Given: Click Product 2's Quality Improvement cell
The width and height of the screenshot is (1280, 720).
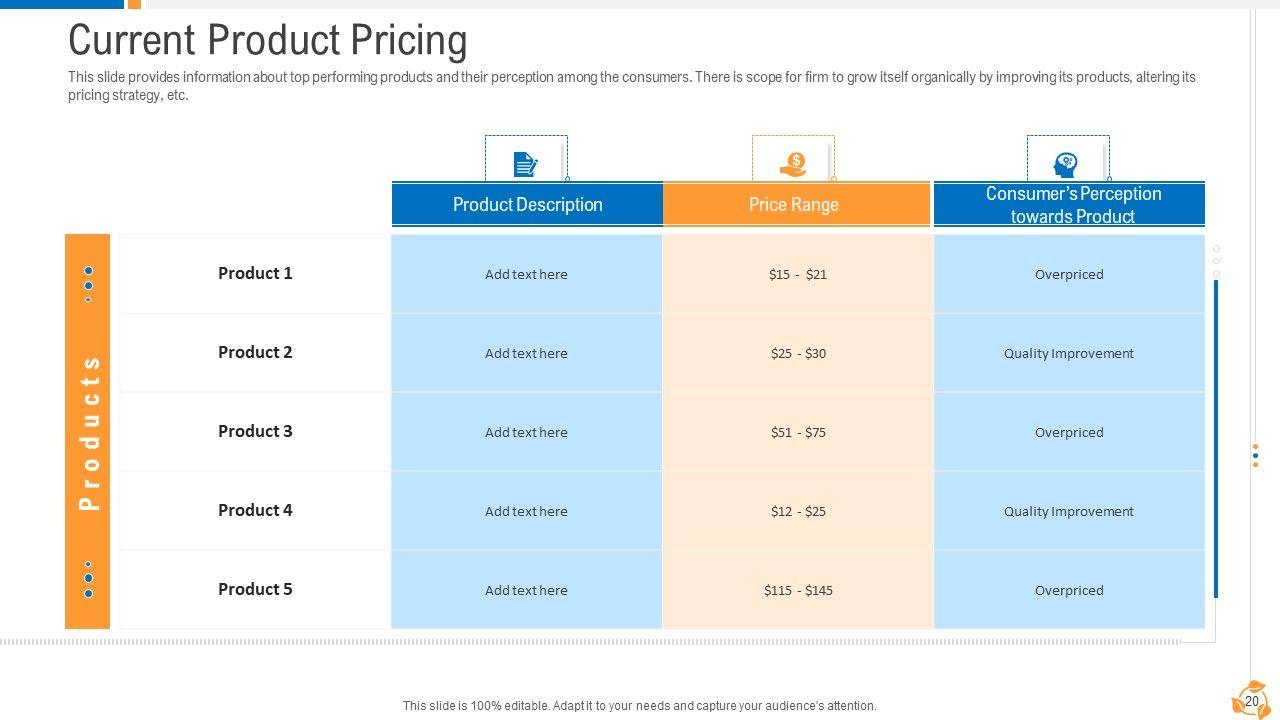Looking at the screenshot, I should (x=1068, y=353).
